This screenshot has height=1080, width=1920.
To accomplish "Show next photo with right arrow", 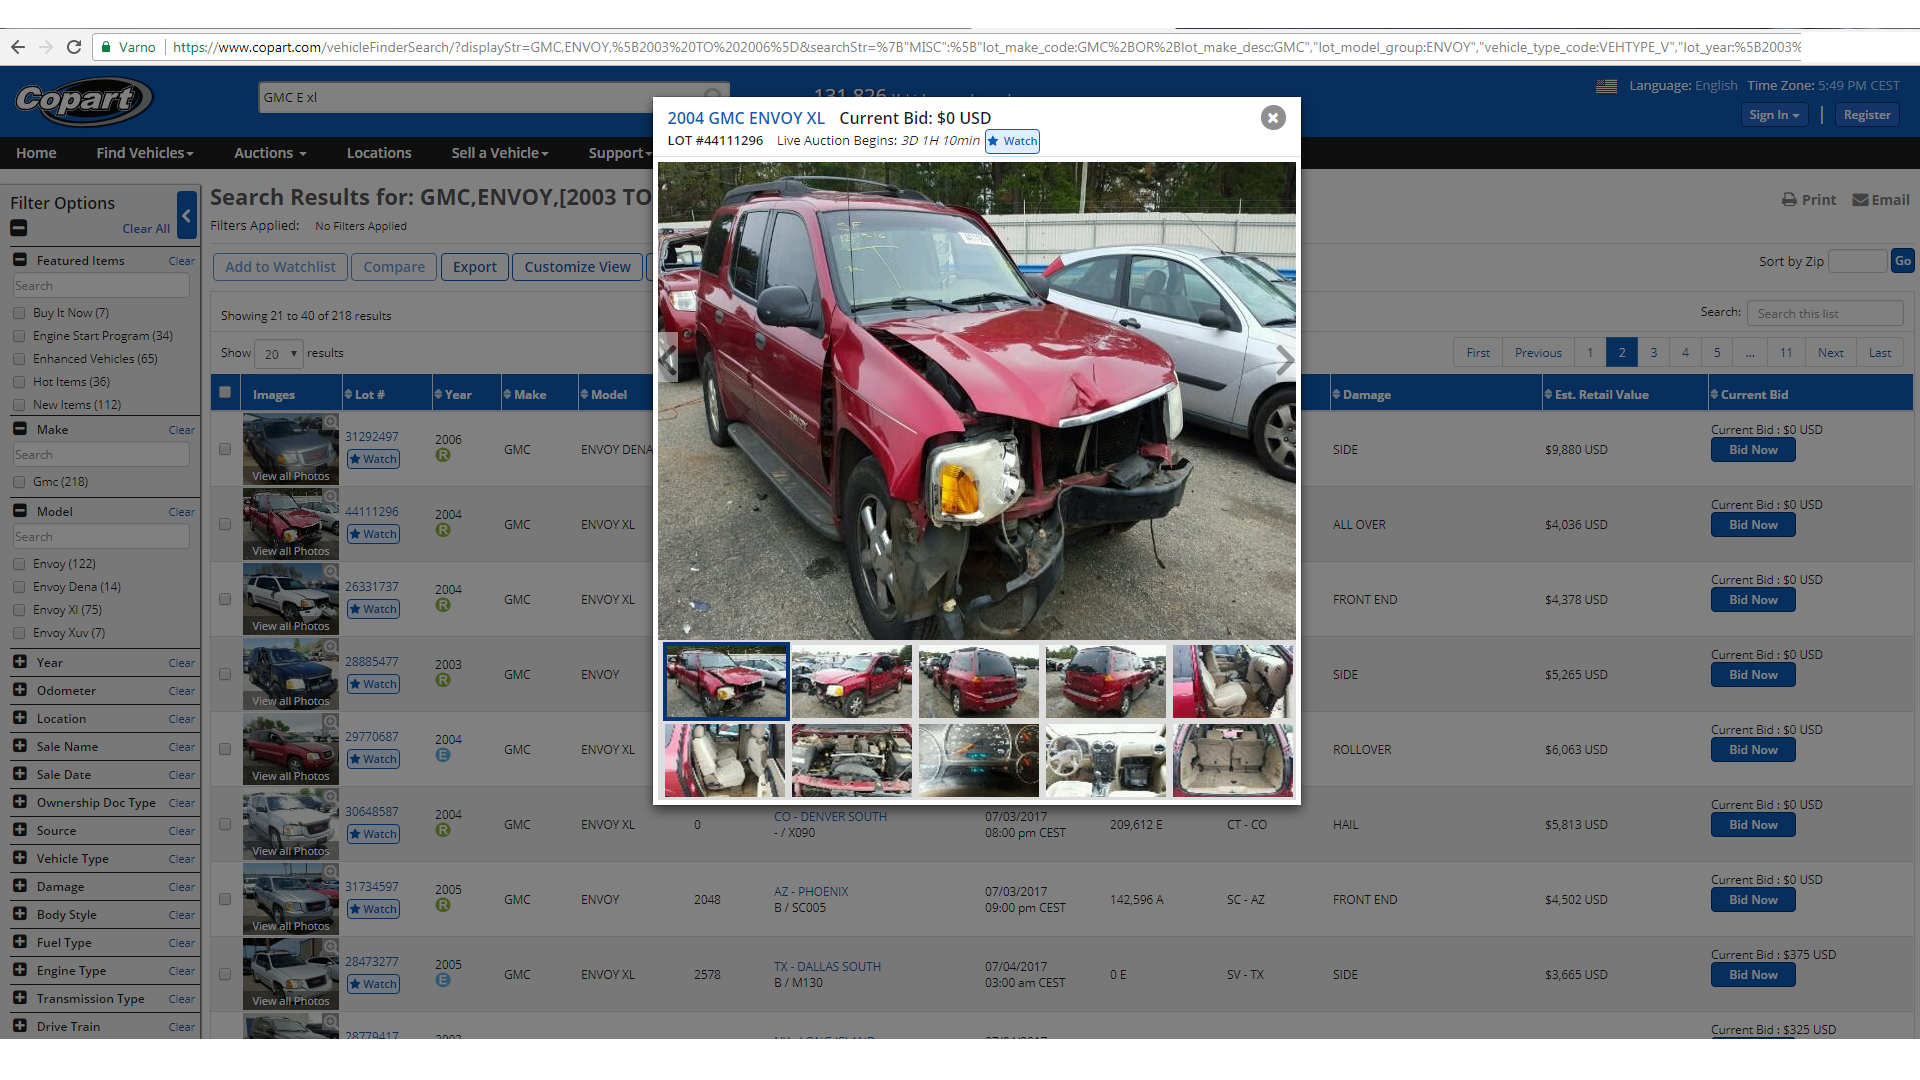I will click(1285, 360).
